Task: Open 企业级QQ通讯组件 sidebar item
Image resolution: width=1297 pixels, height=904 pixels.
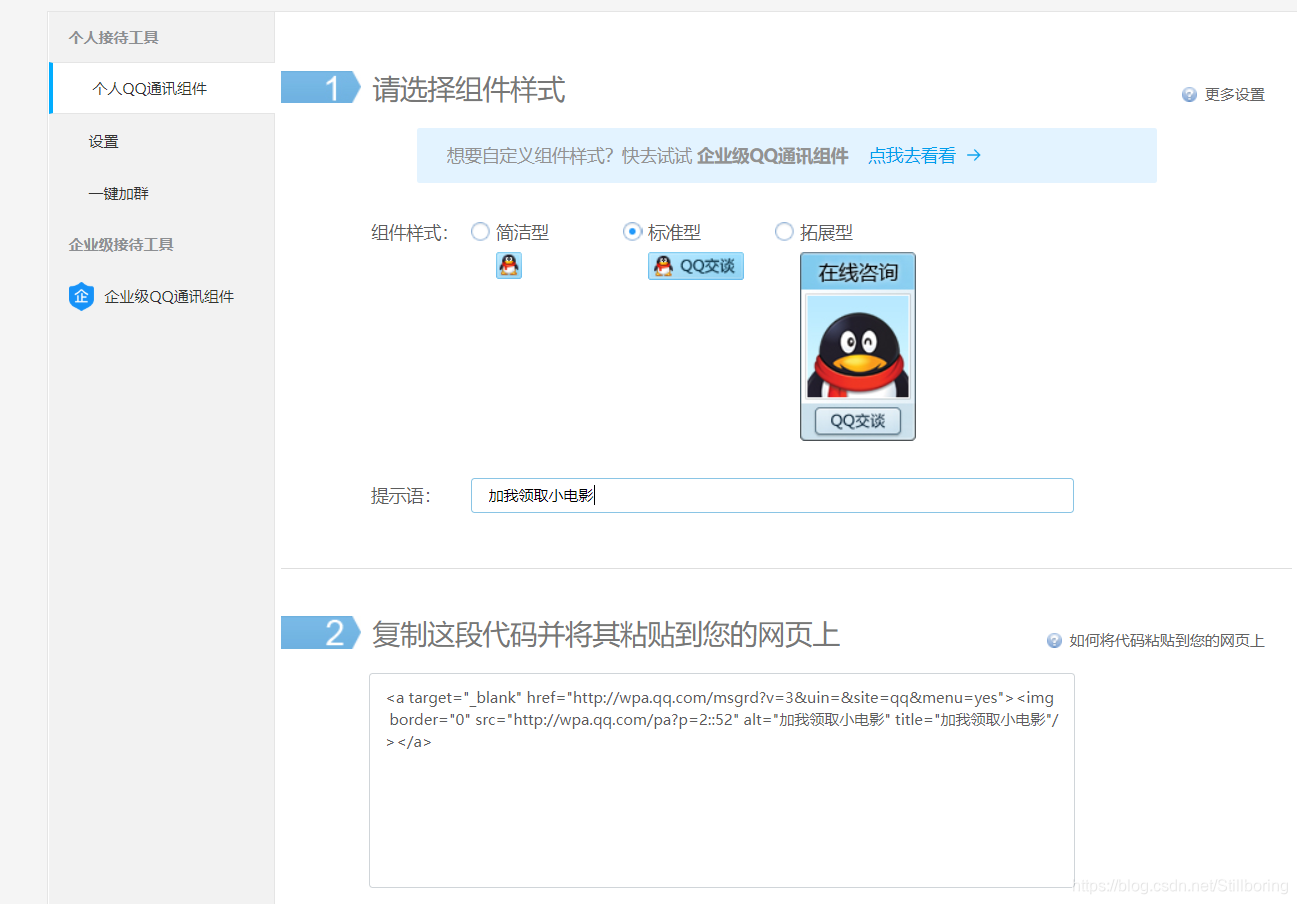Action: click(169, 296)
